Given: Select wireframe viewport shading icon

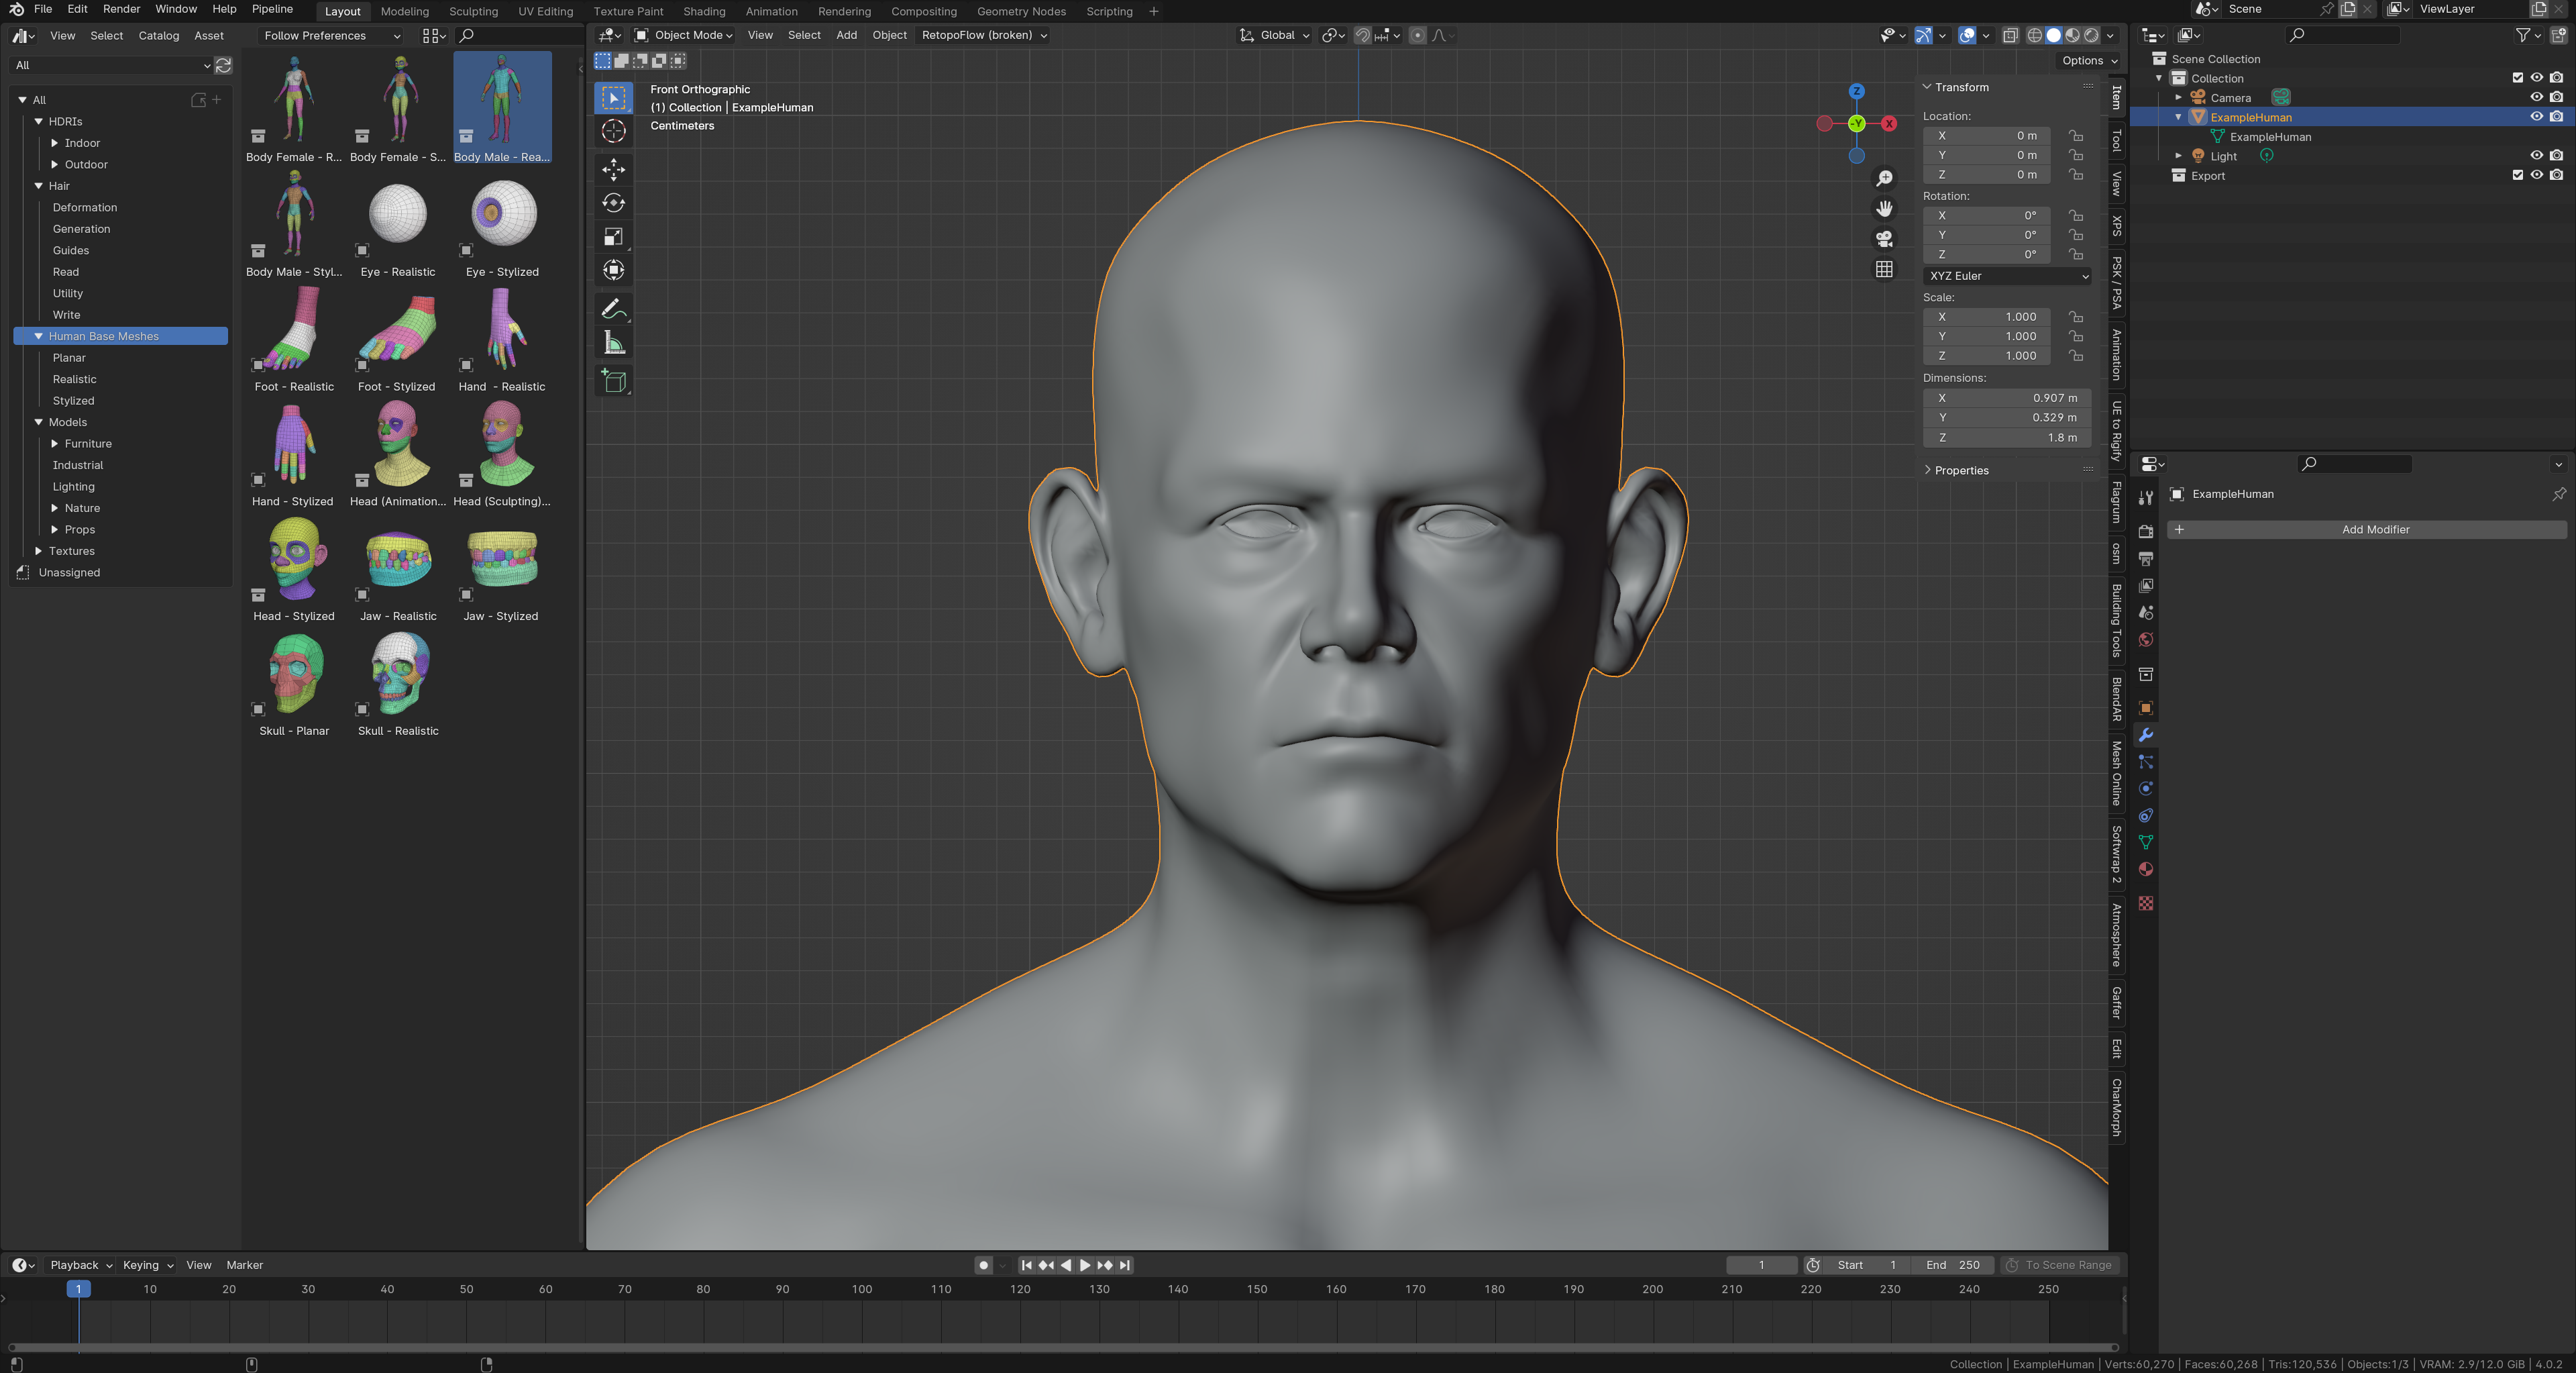Looking at the screenshot, I should [2035, 35].
